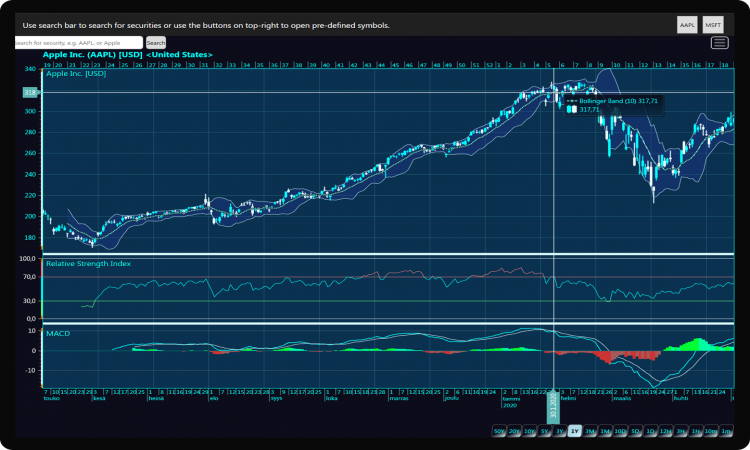Select the 10Y time range
Screen dimensions: 750x450
click(x=529, y=431)
